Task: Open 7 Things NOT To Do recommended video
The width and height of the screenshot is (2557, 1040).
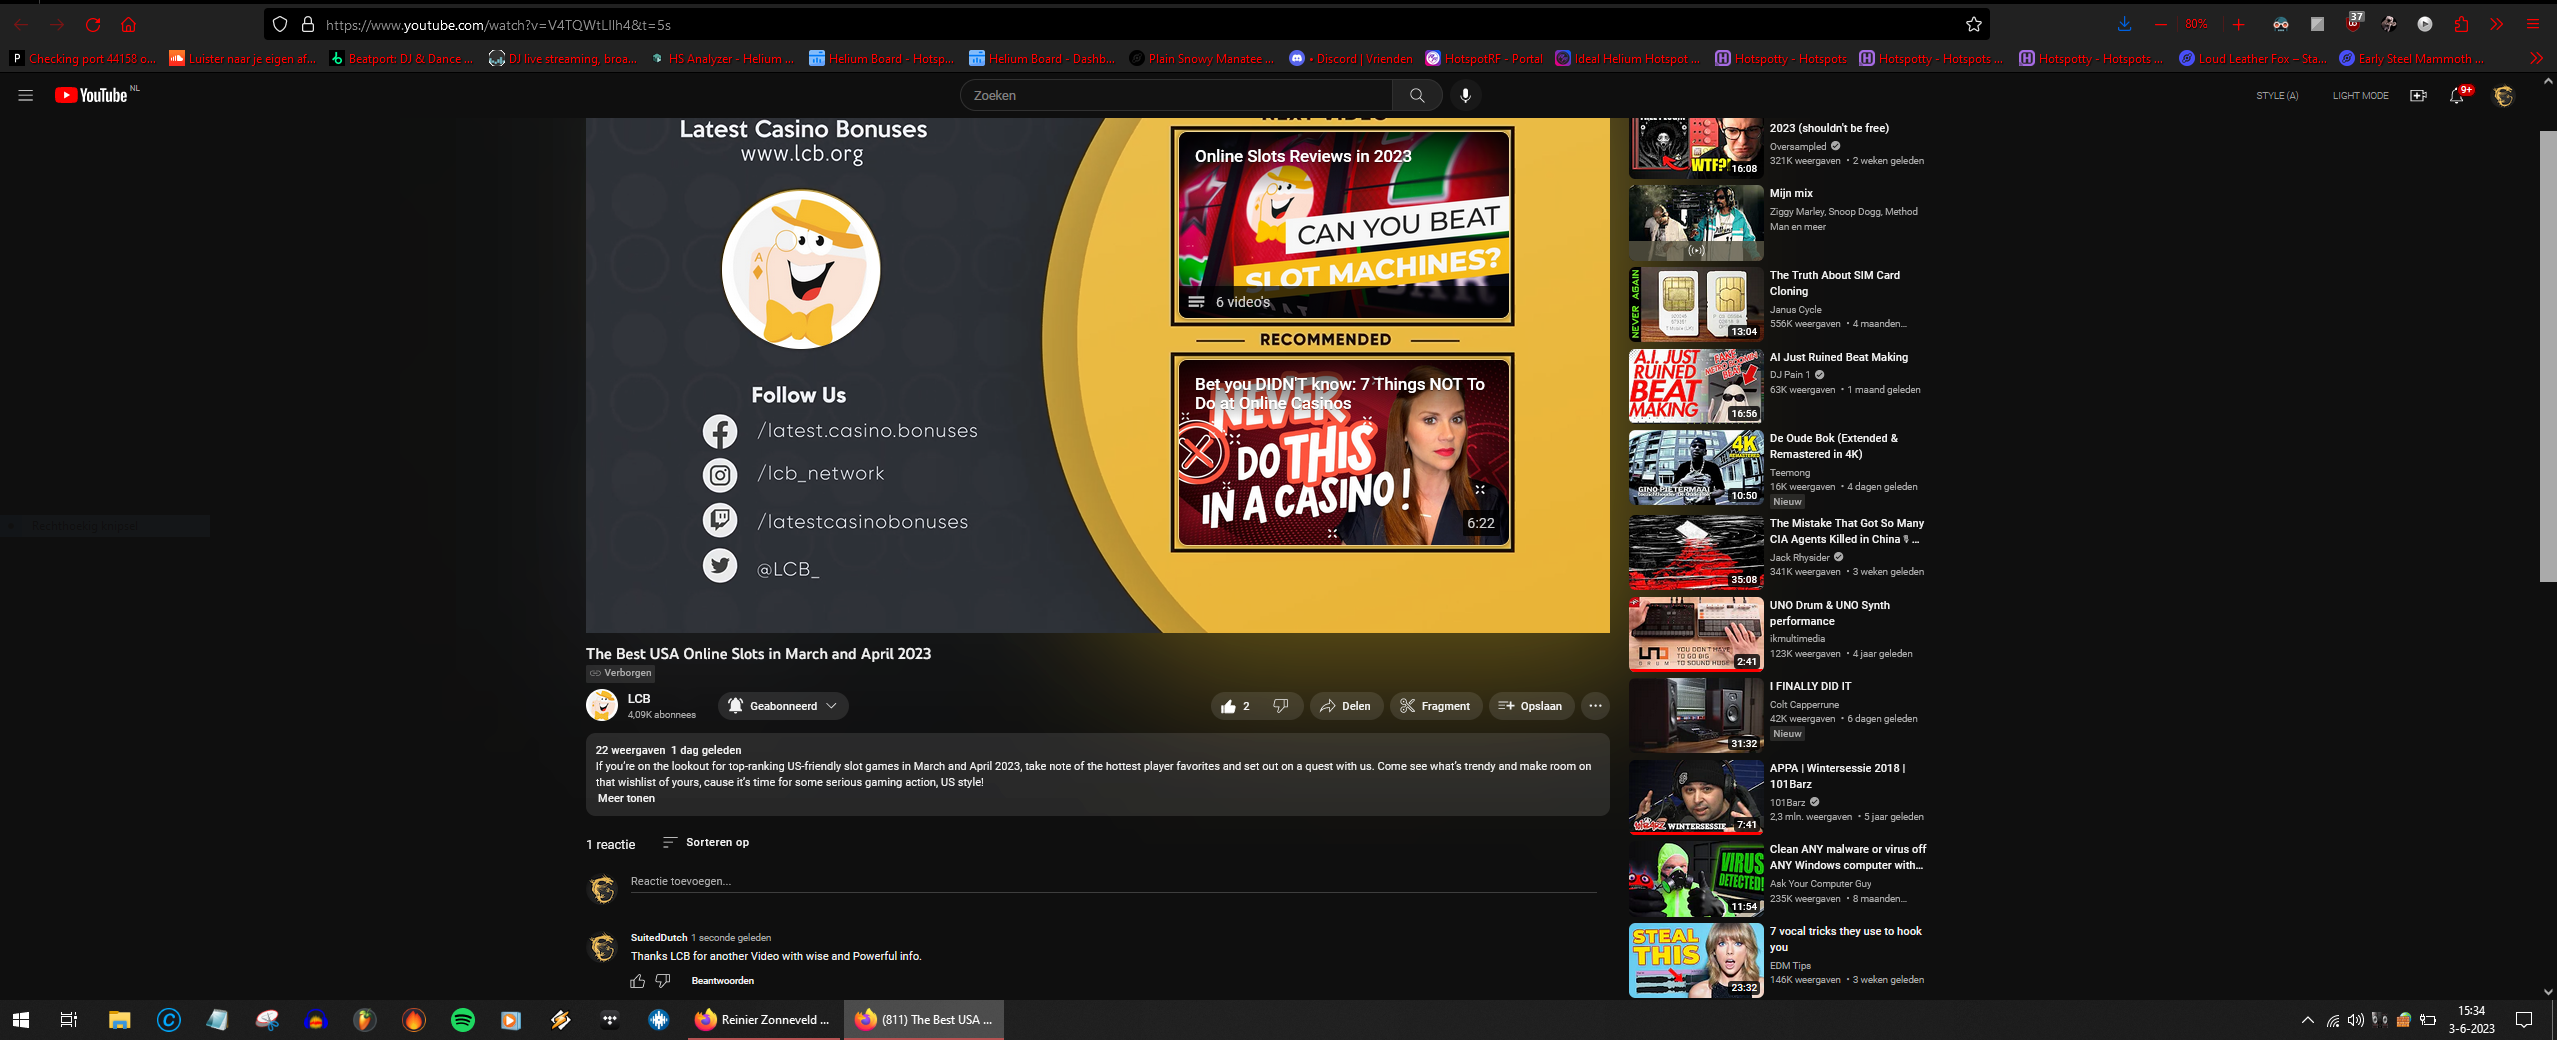Action: (x=1342, y=452)
